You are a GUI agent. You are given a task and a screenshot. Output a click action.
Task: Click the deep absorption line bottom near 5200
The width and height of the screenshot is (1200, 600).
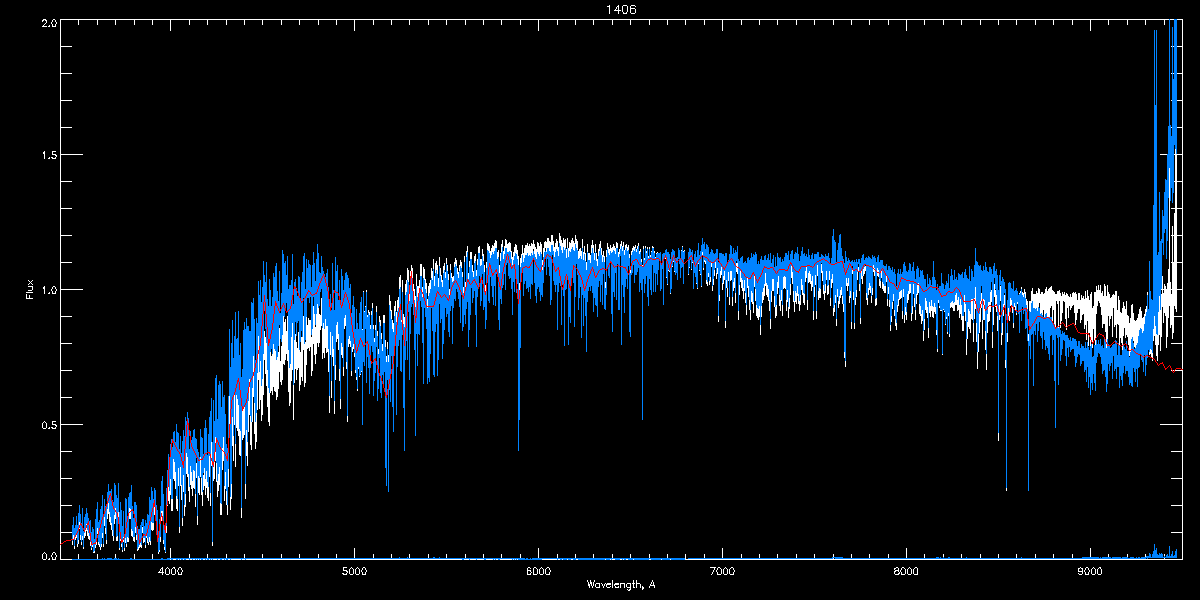(387, 488)
